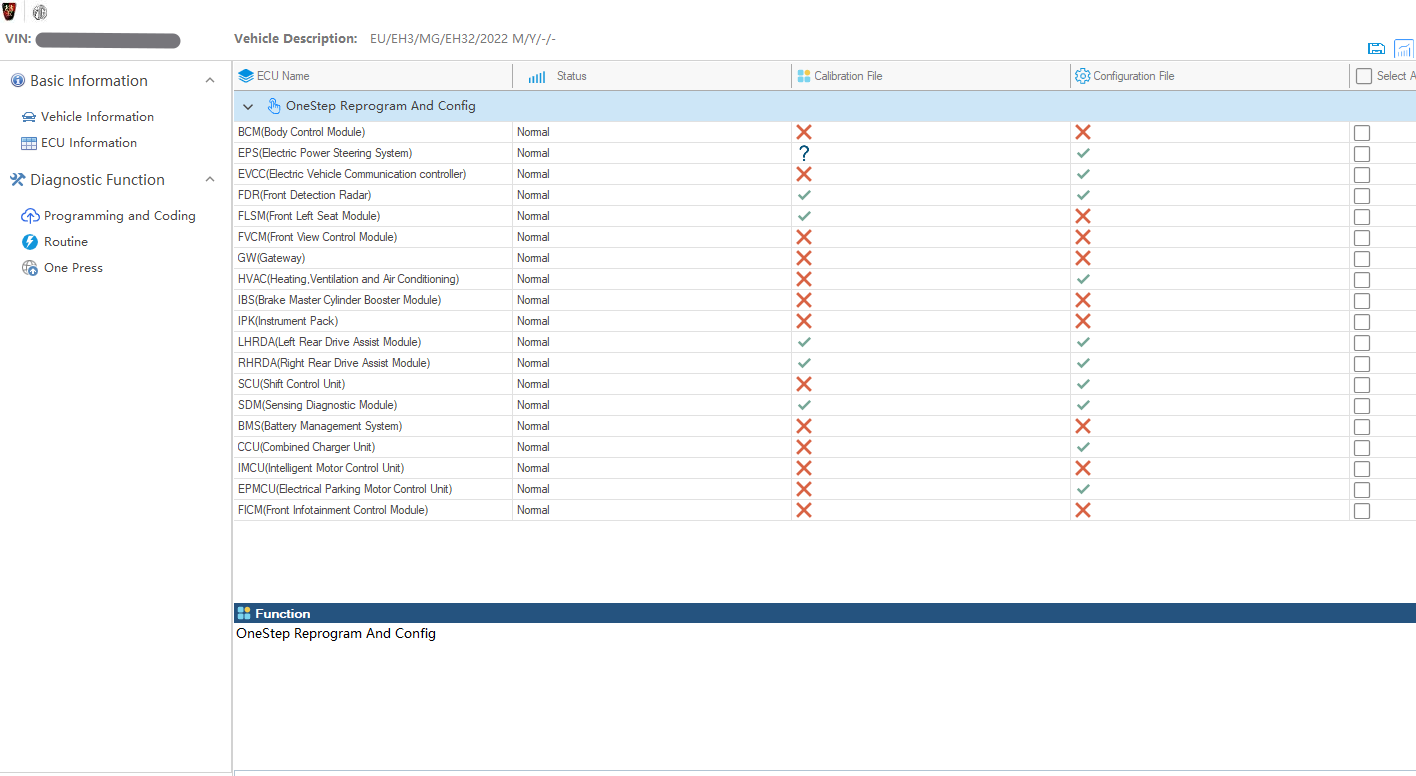Click the green check configuration icon for FDR
This screenshot has width=1416, height=776.
(x=1082, y=195)
